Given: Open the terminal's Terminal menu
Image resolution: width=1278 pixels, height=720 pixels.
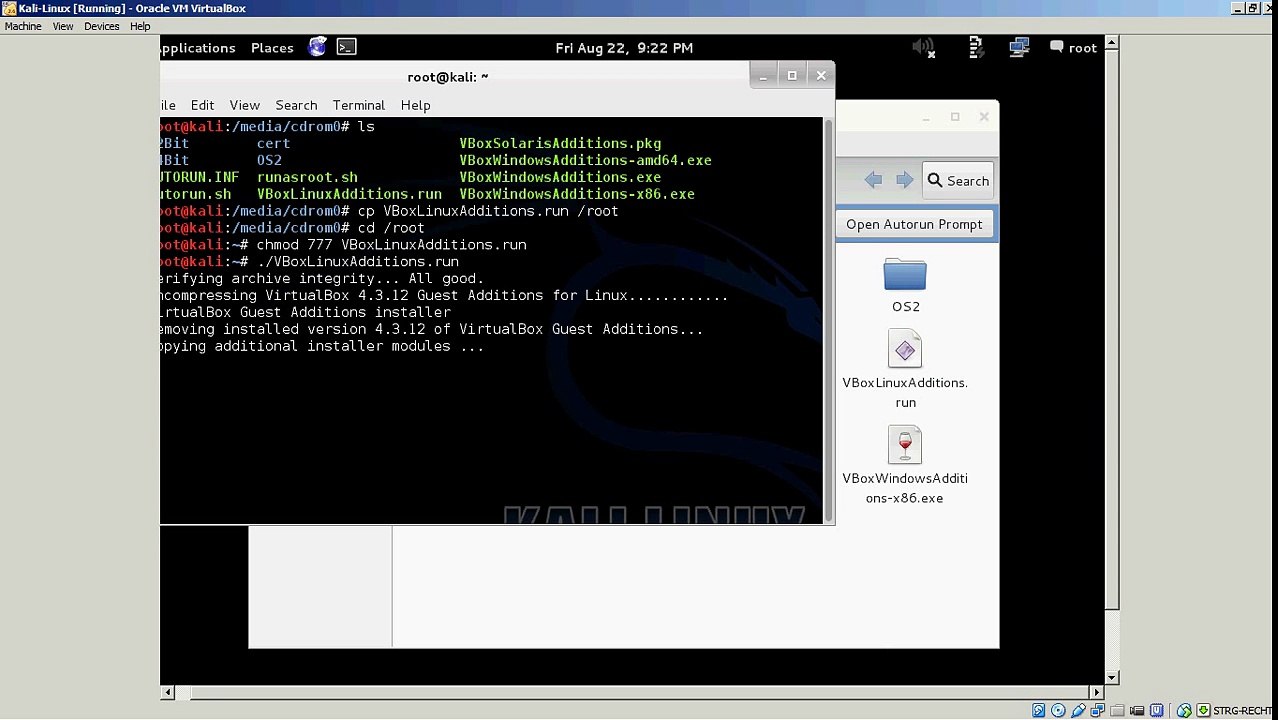Looking at the screenshot, I should pos(358,105).
